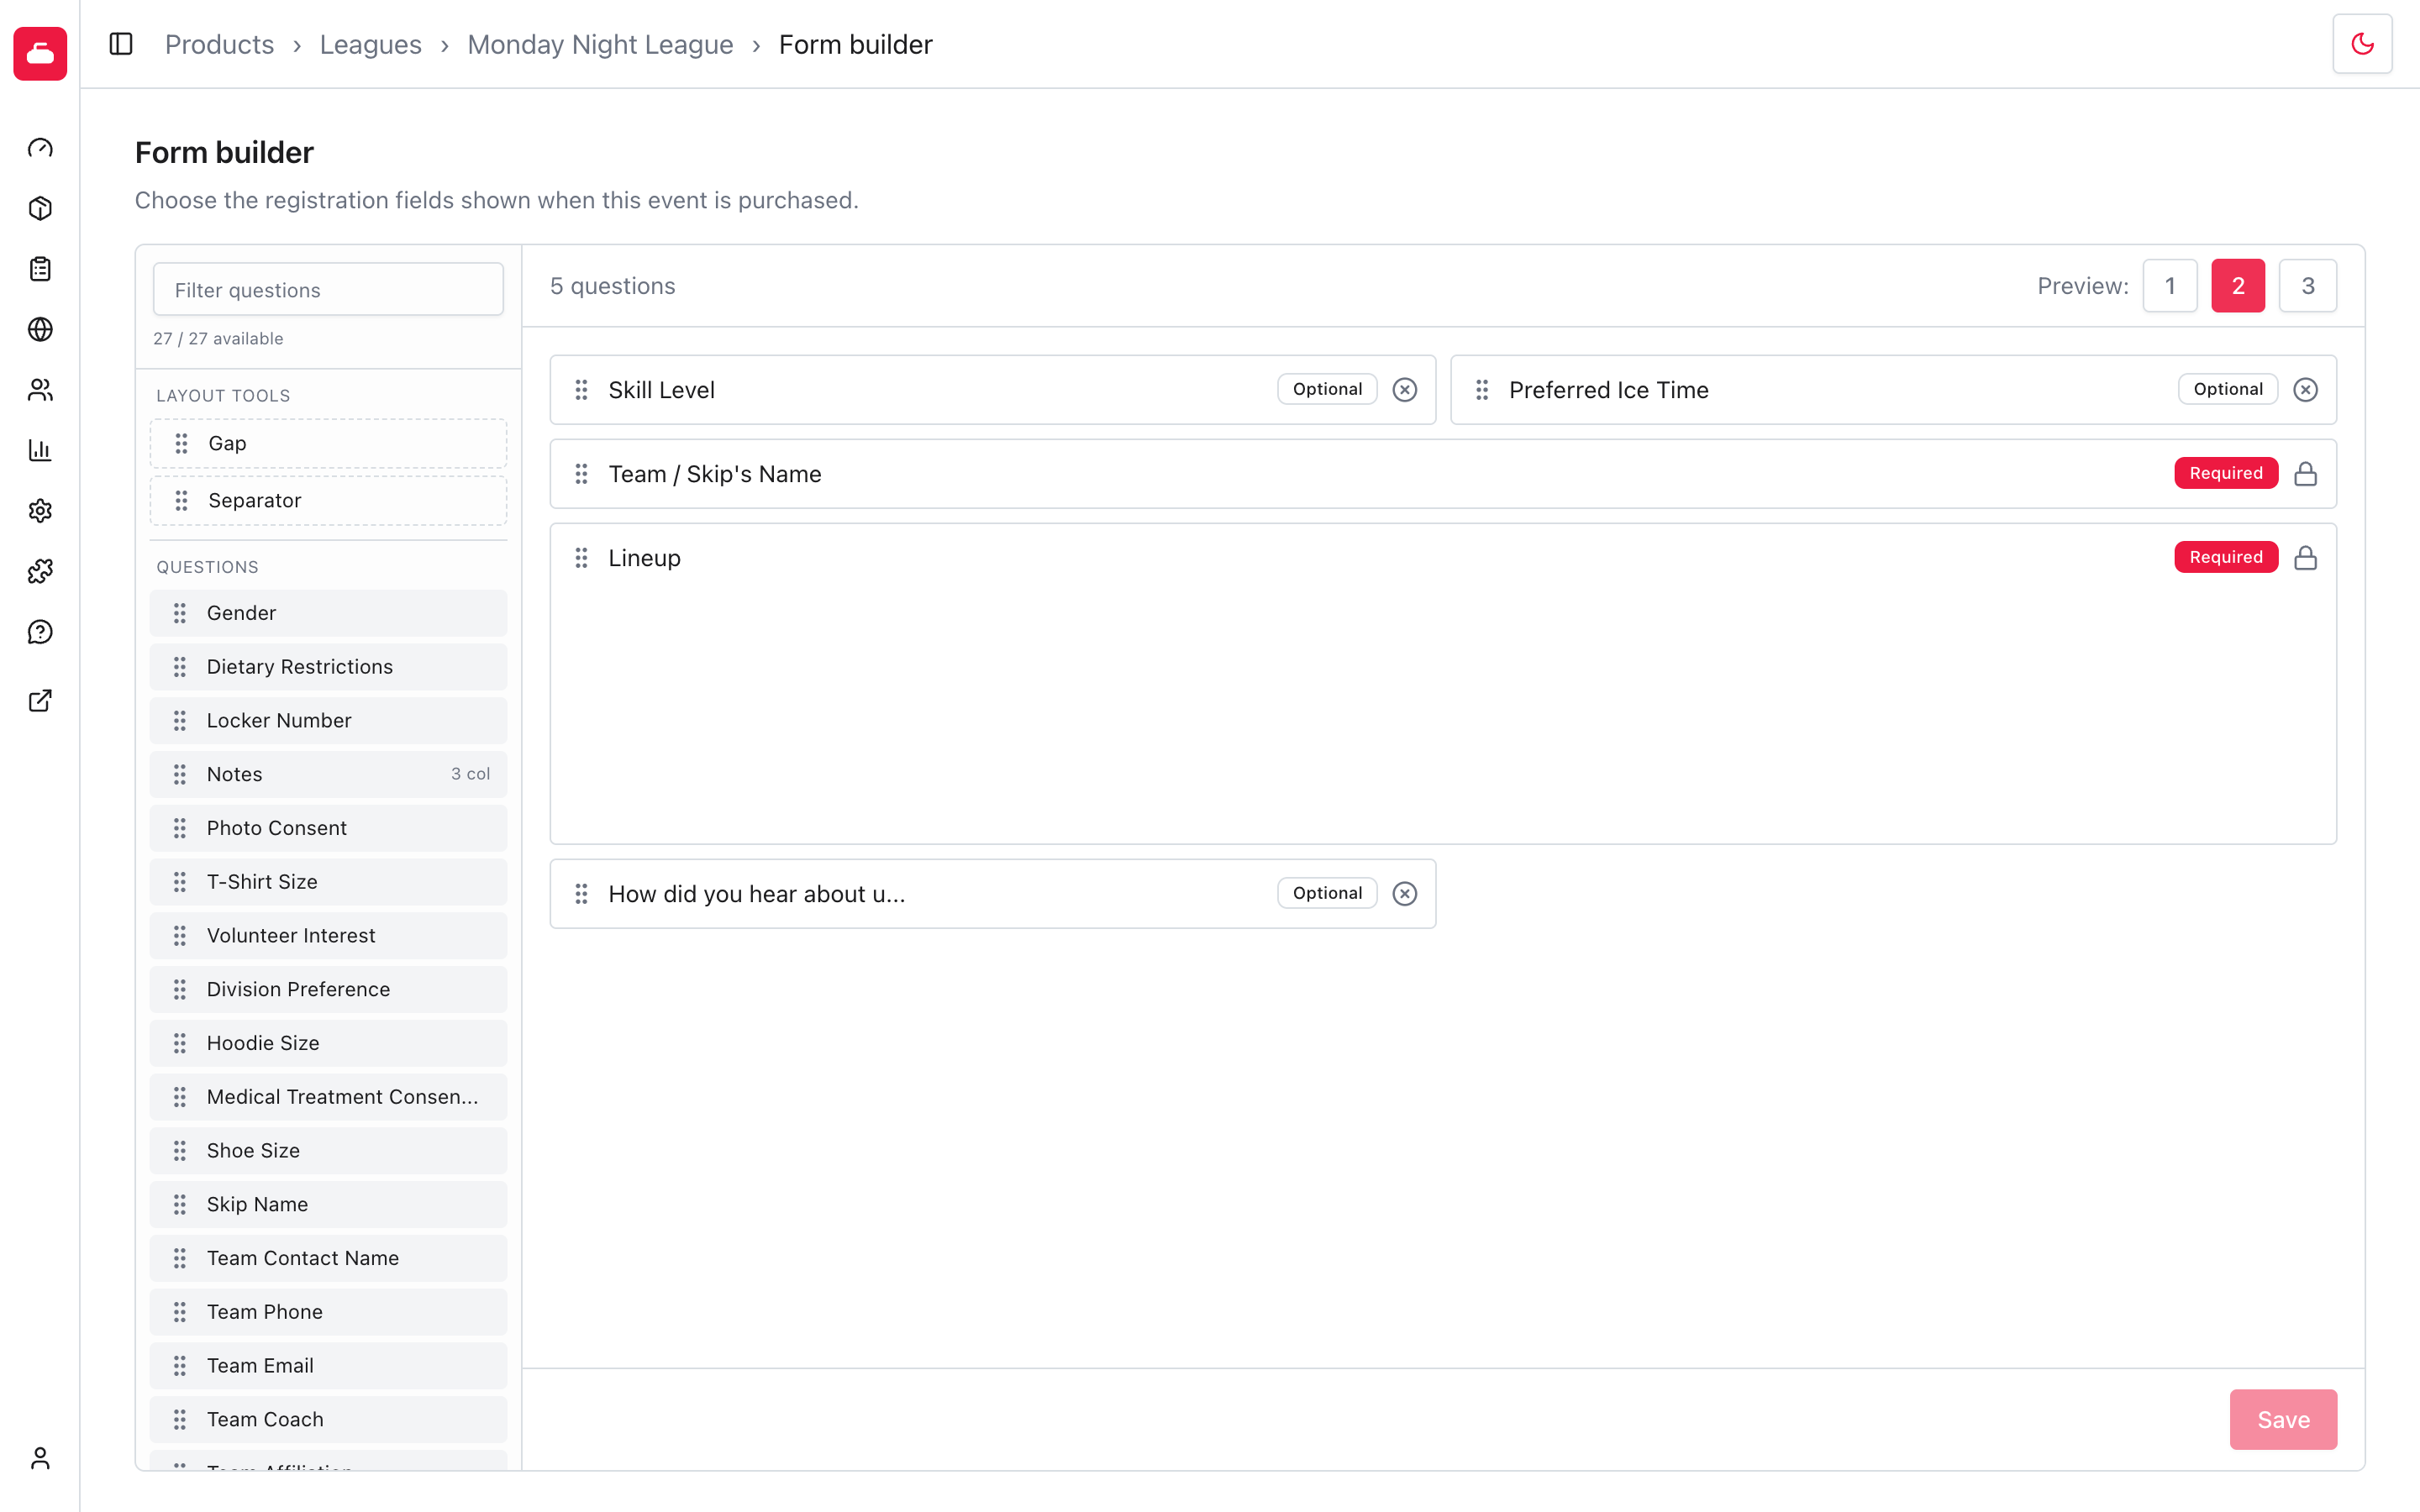Open the products box icon in sidebar
The height and width of the screenshot is (1512, 2420).
click(x=40, y=208)
